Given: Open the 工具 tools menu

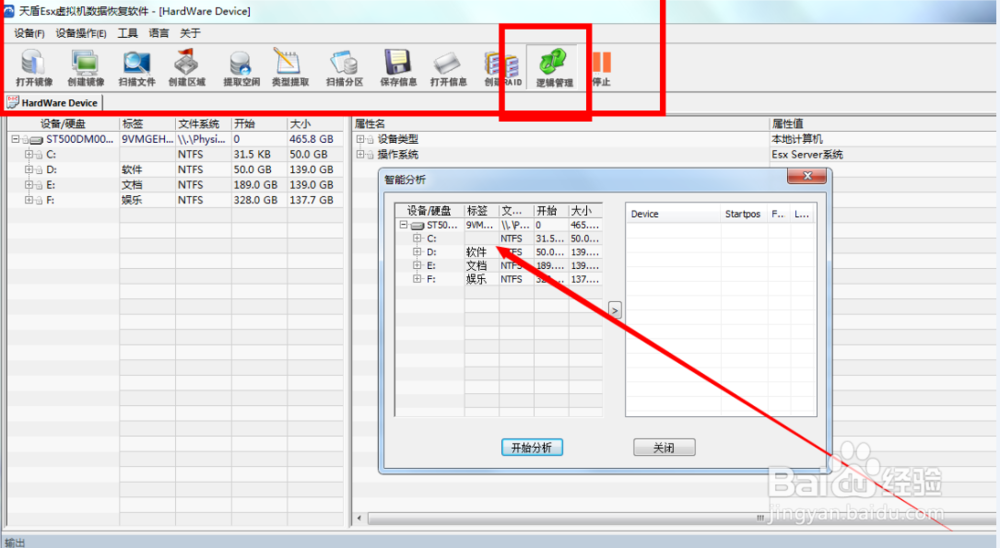Looking at the screenshot, I should (128, 33).
